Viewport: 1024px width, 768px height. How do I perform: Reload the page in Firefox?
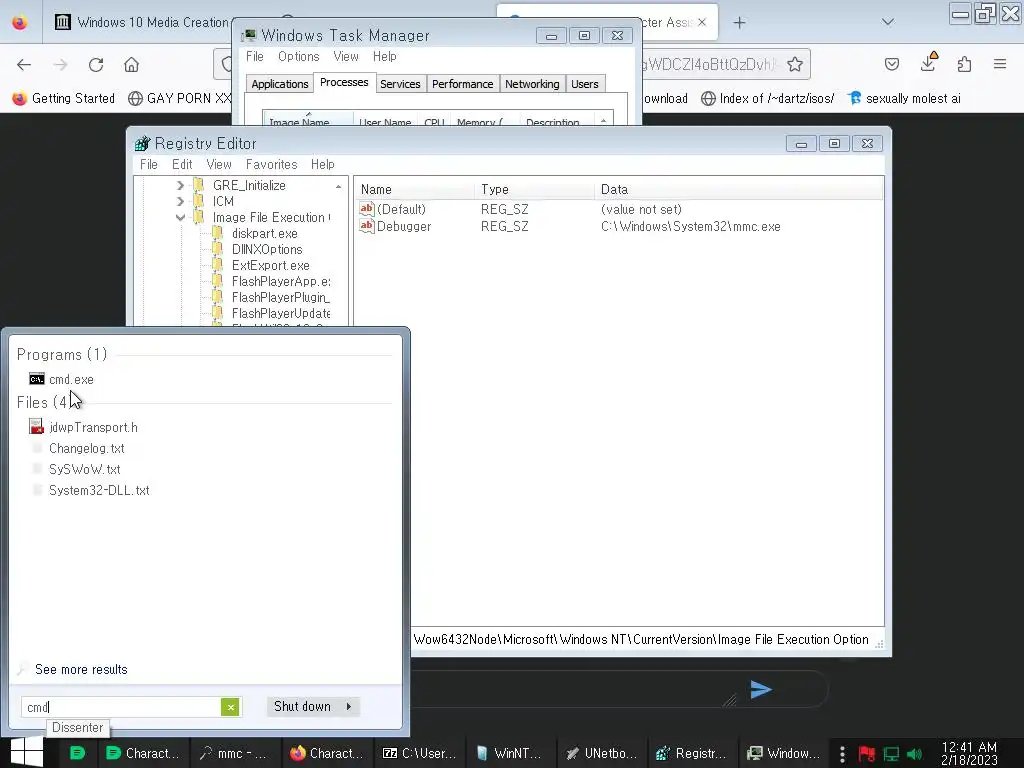tap(96, 65)
